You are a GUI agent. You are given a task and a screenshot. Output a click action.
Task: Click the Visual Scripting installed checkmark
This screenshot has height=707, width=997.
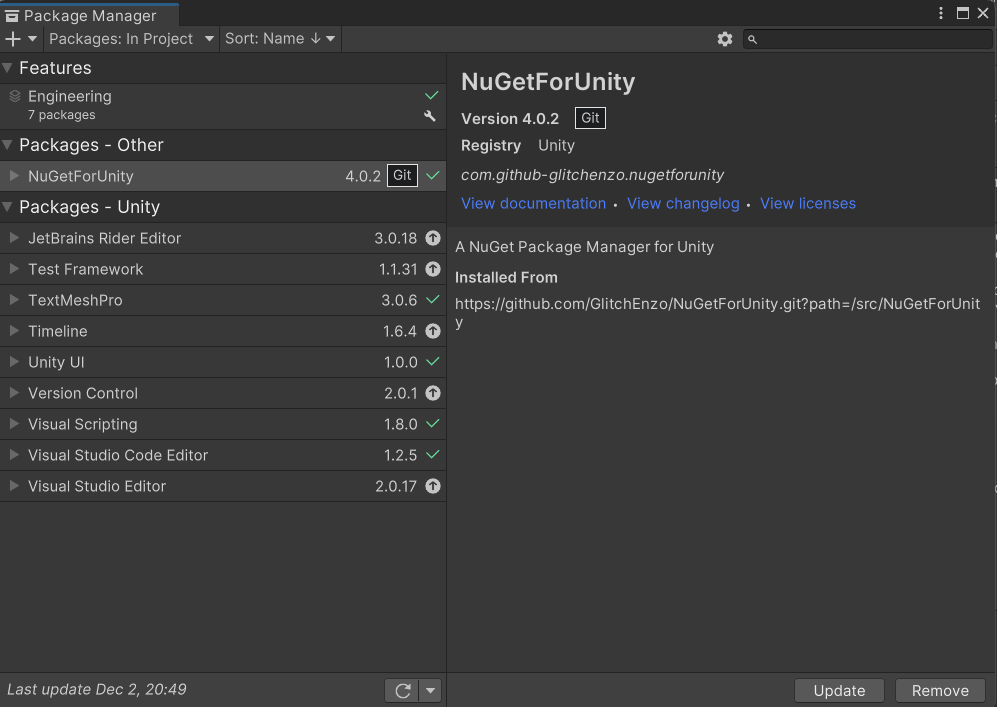click(433, 423)
